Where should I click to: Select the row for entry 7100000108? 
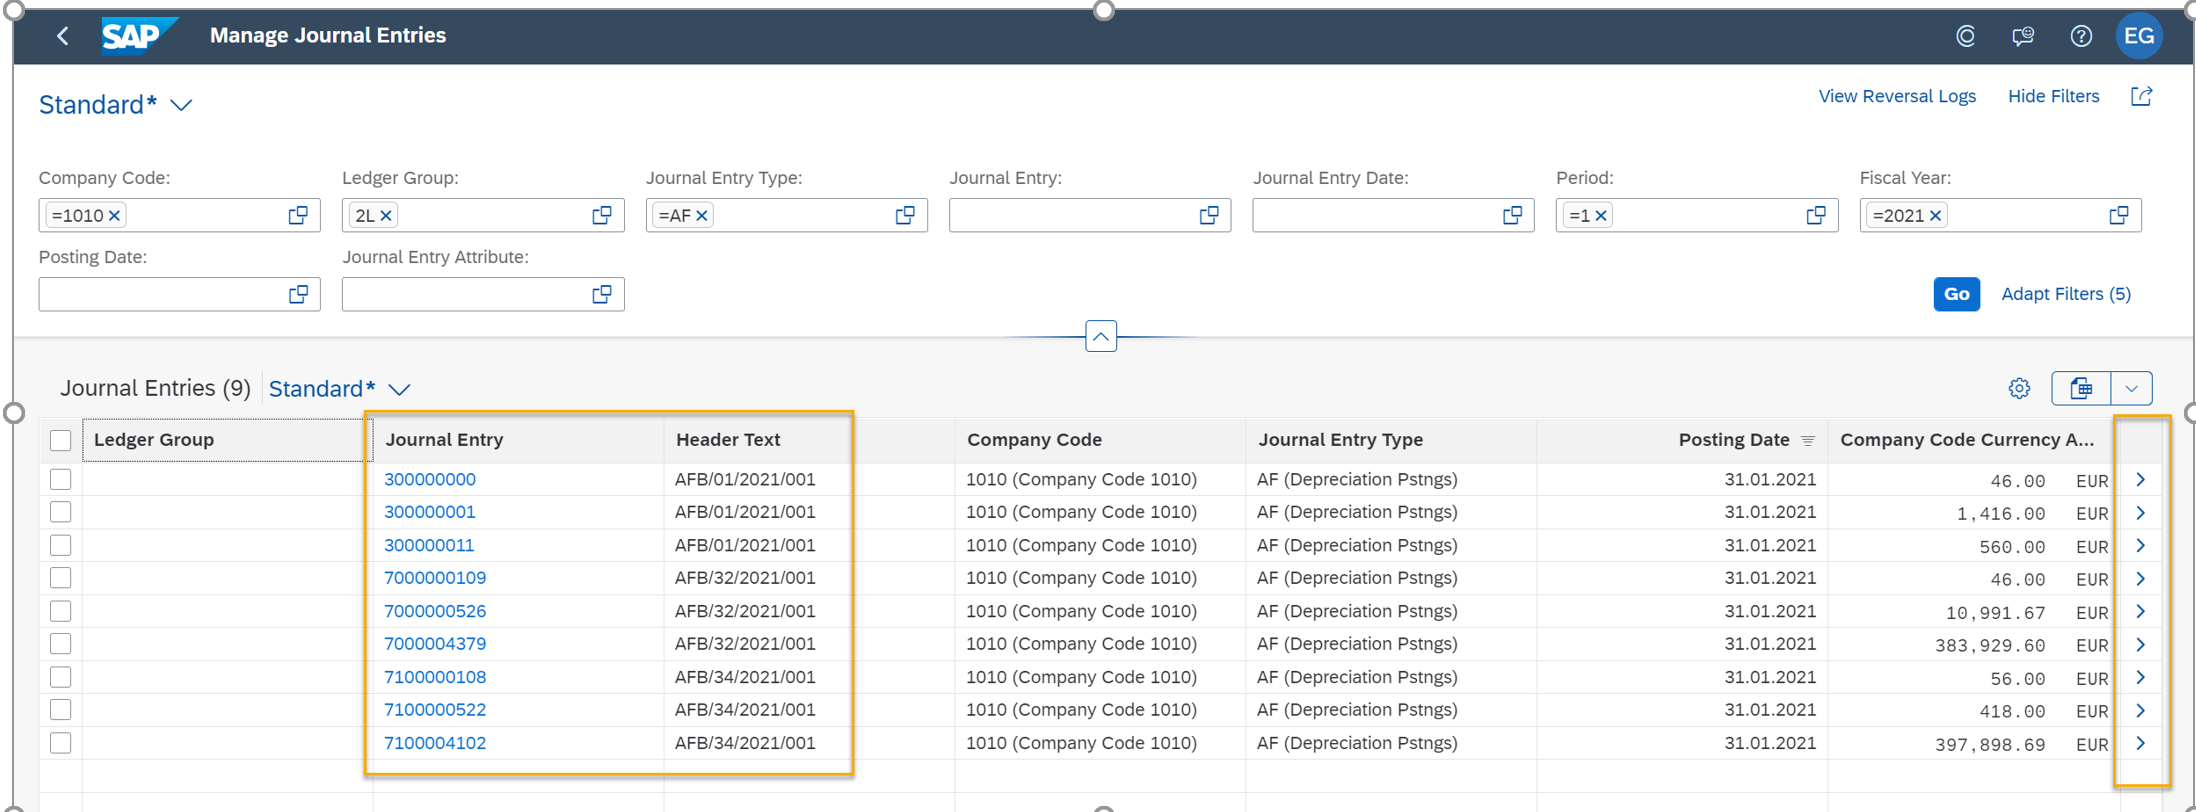pos(61,677)
